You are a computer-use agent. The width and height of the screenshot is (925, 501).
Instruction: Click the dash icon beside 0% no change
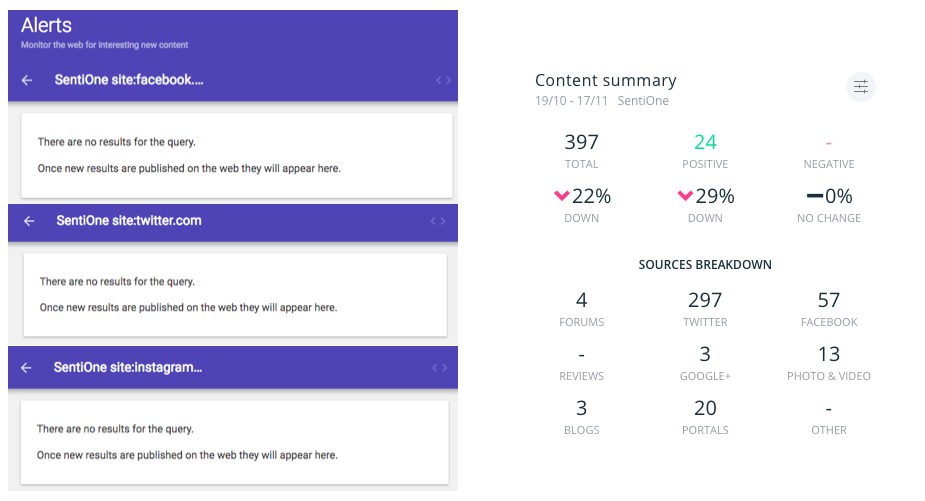[815, 196]
